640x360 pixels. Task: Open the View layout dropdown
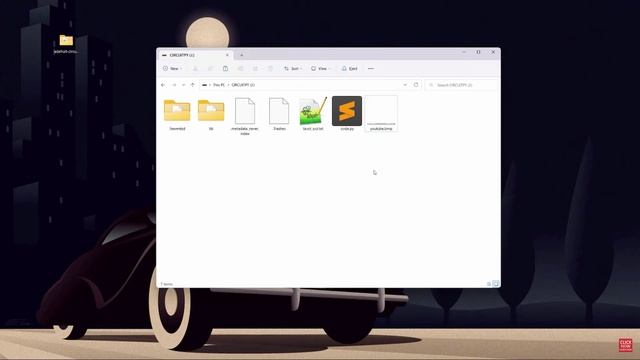tap(320, 69)
